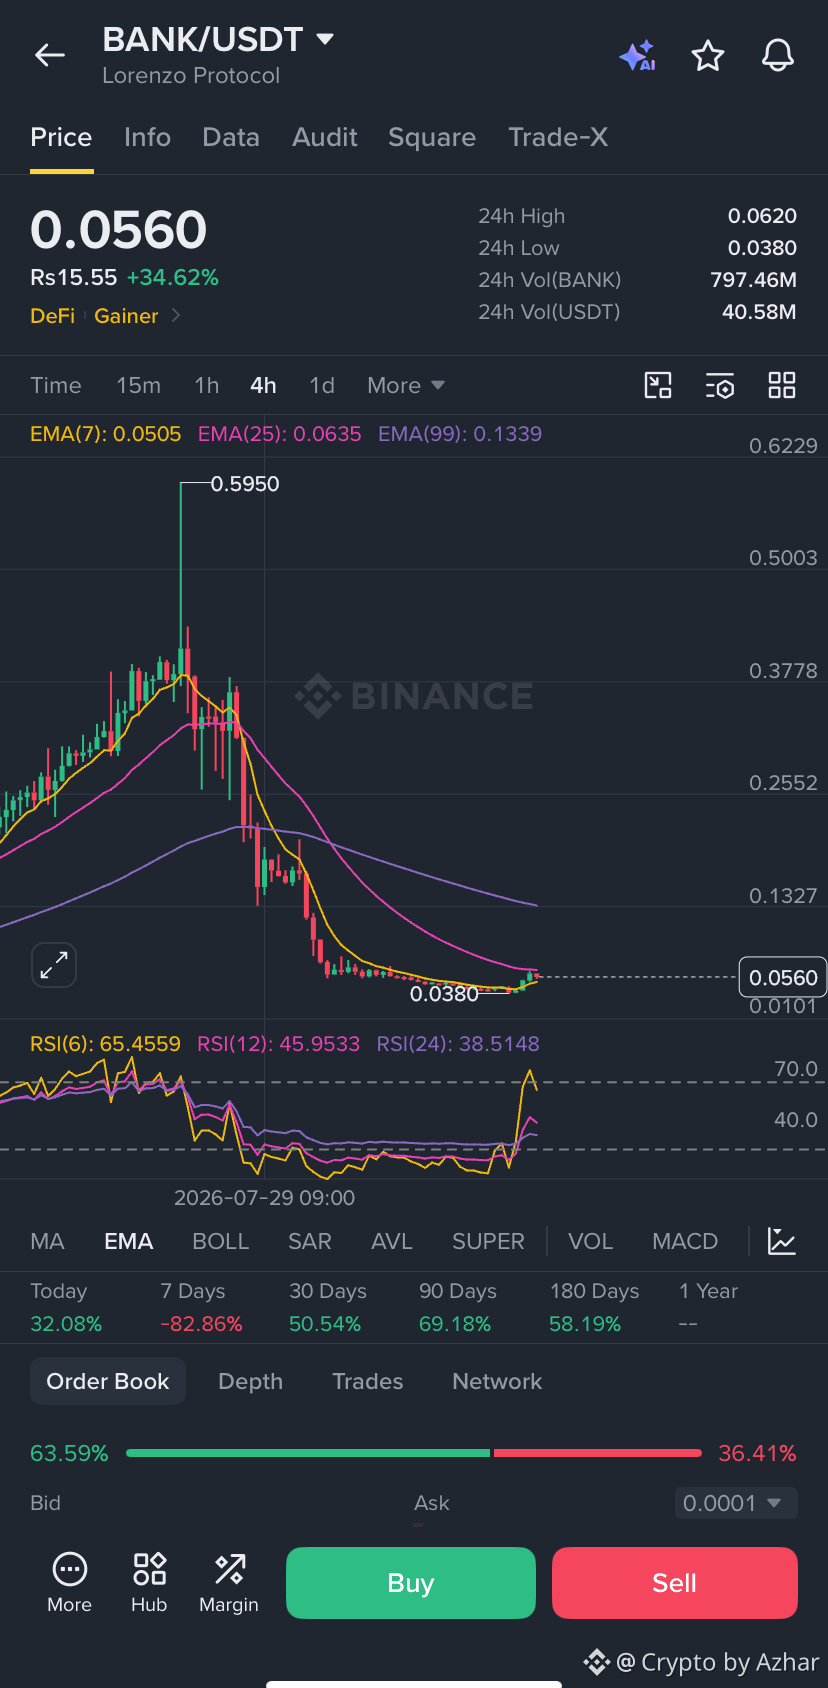Enable the SUPER indicator
The width and height of the screenshot is (828, 1688).
point(488,1241)
